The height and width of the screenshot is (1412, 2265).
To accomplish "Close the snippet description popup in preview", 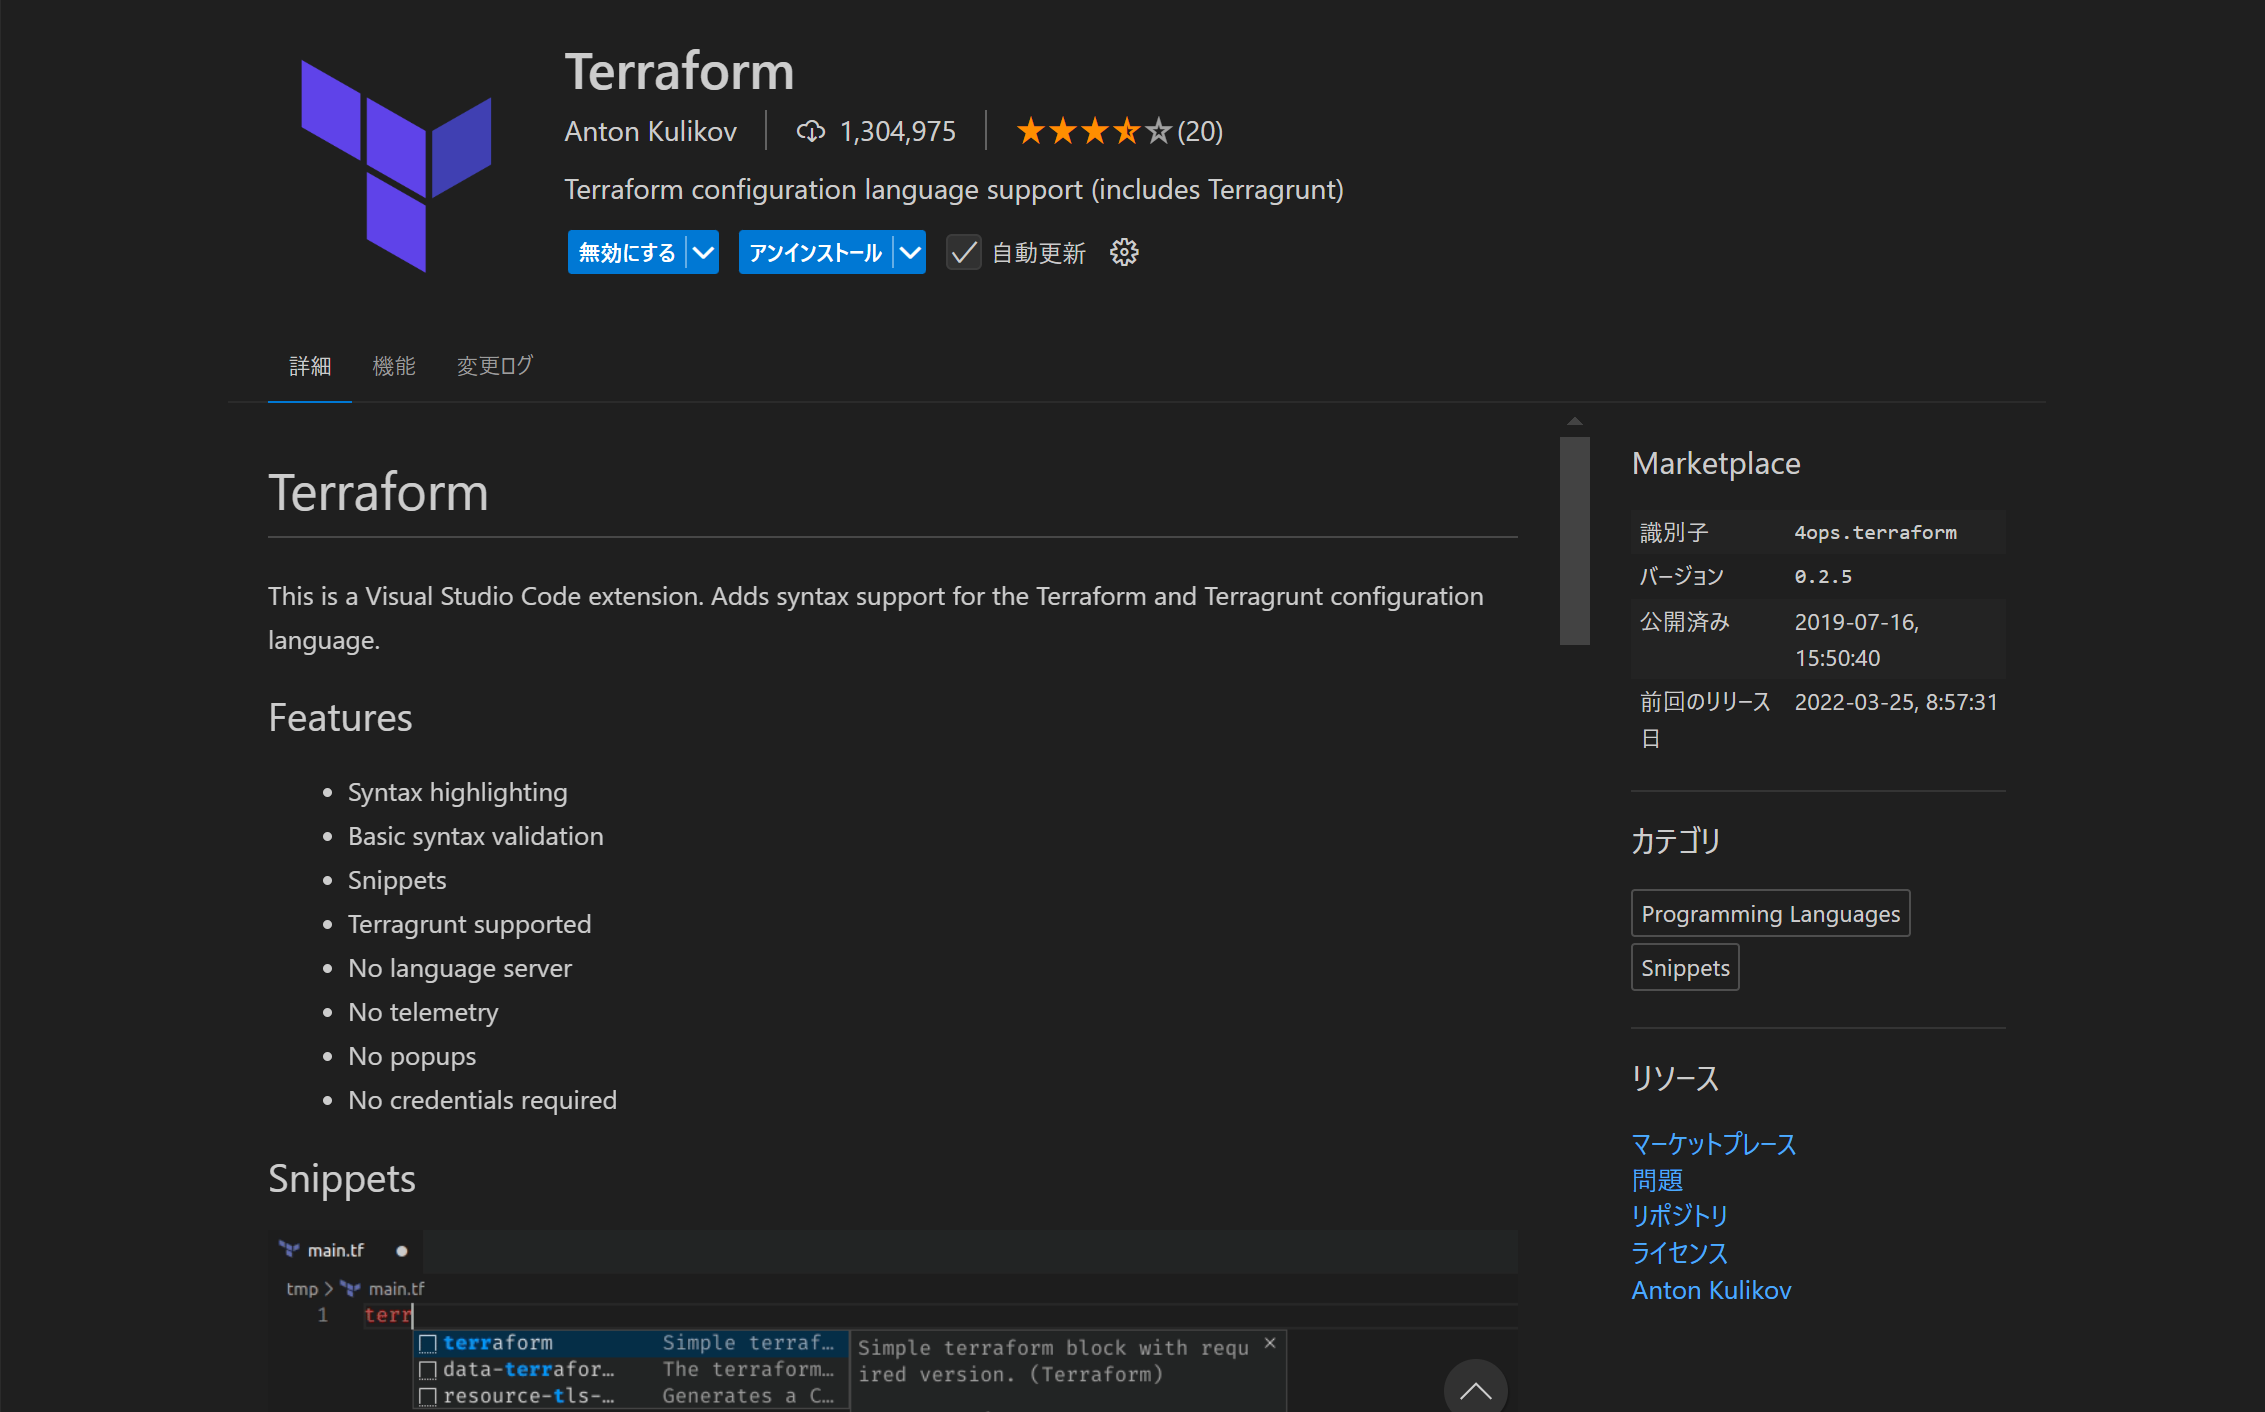I will [x=1270, y=1343].
